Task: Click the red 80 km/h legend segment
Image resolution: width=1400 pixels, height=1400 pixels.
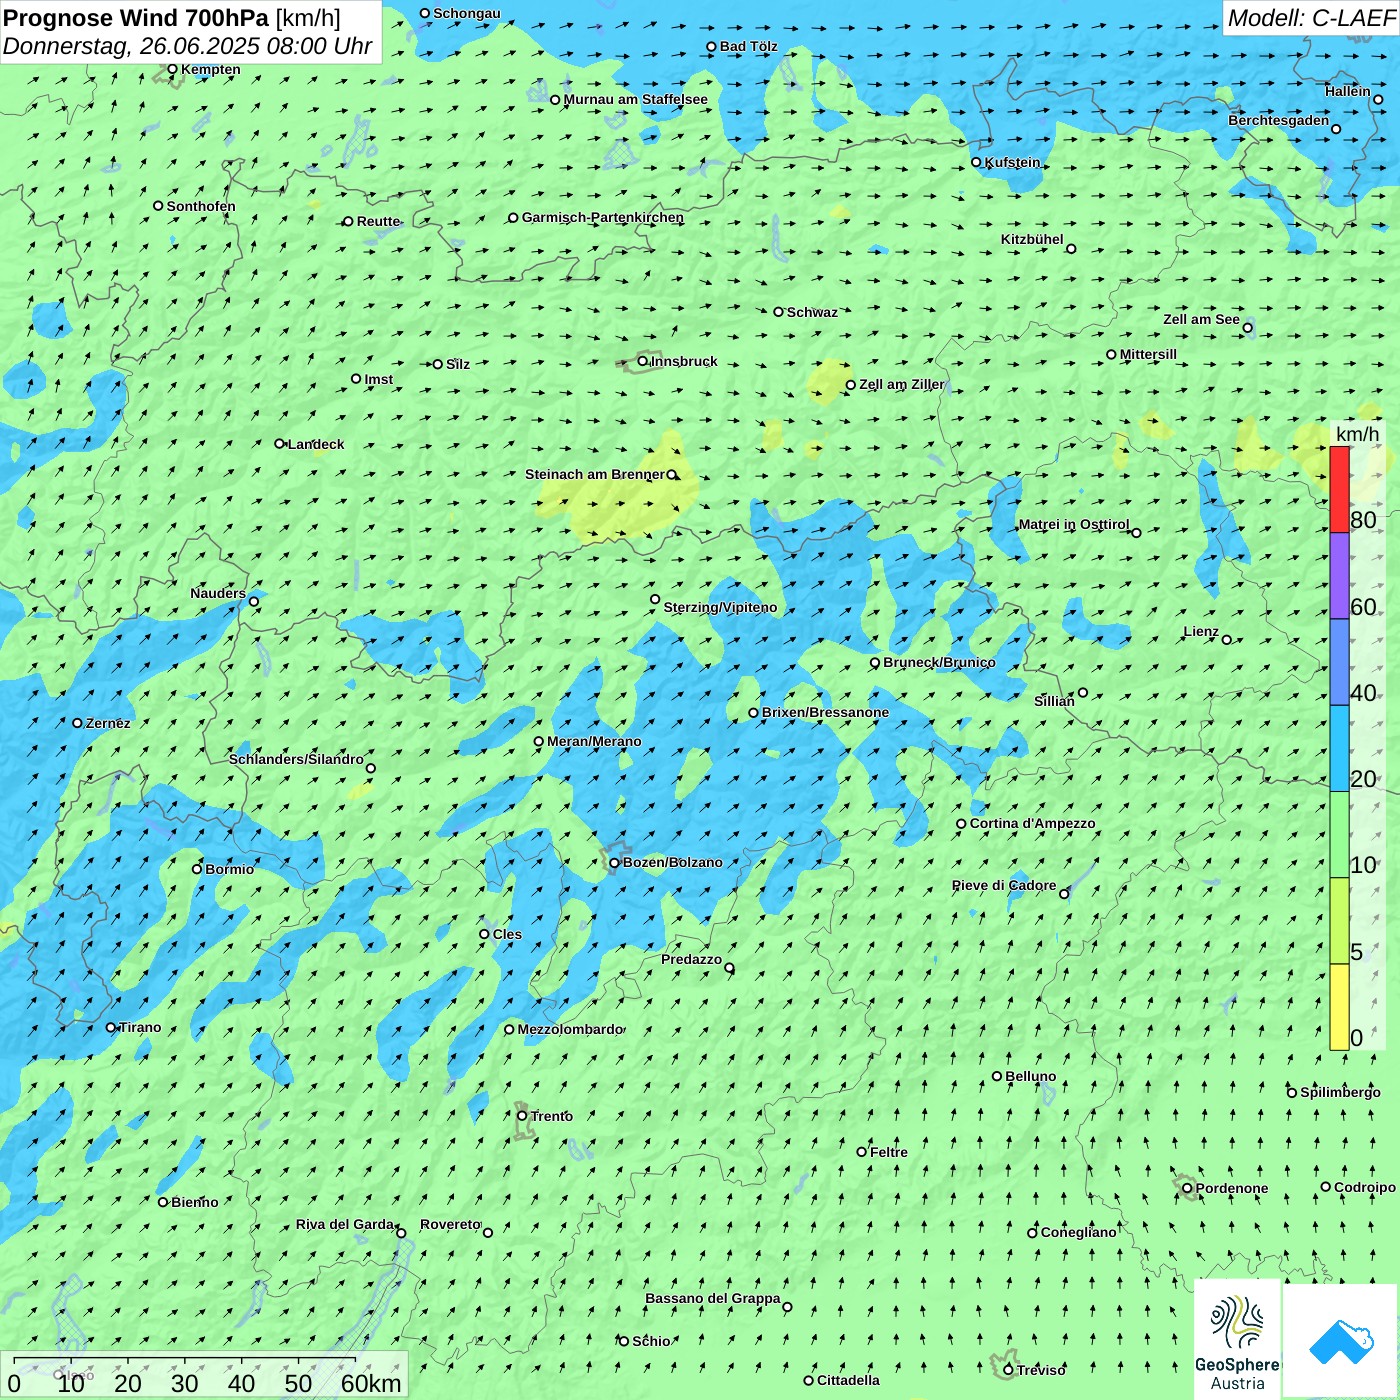Action: 1339,489
